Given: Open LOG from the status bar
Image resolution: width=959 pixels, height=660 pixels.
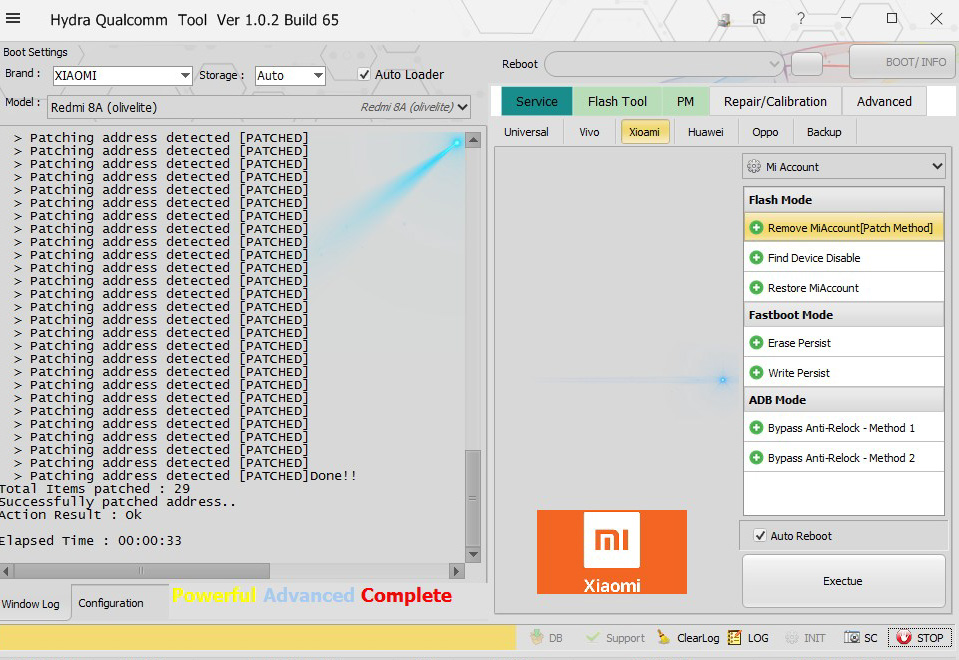Looking at the screenshot, I should [x=735, y=638].
